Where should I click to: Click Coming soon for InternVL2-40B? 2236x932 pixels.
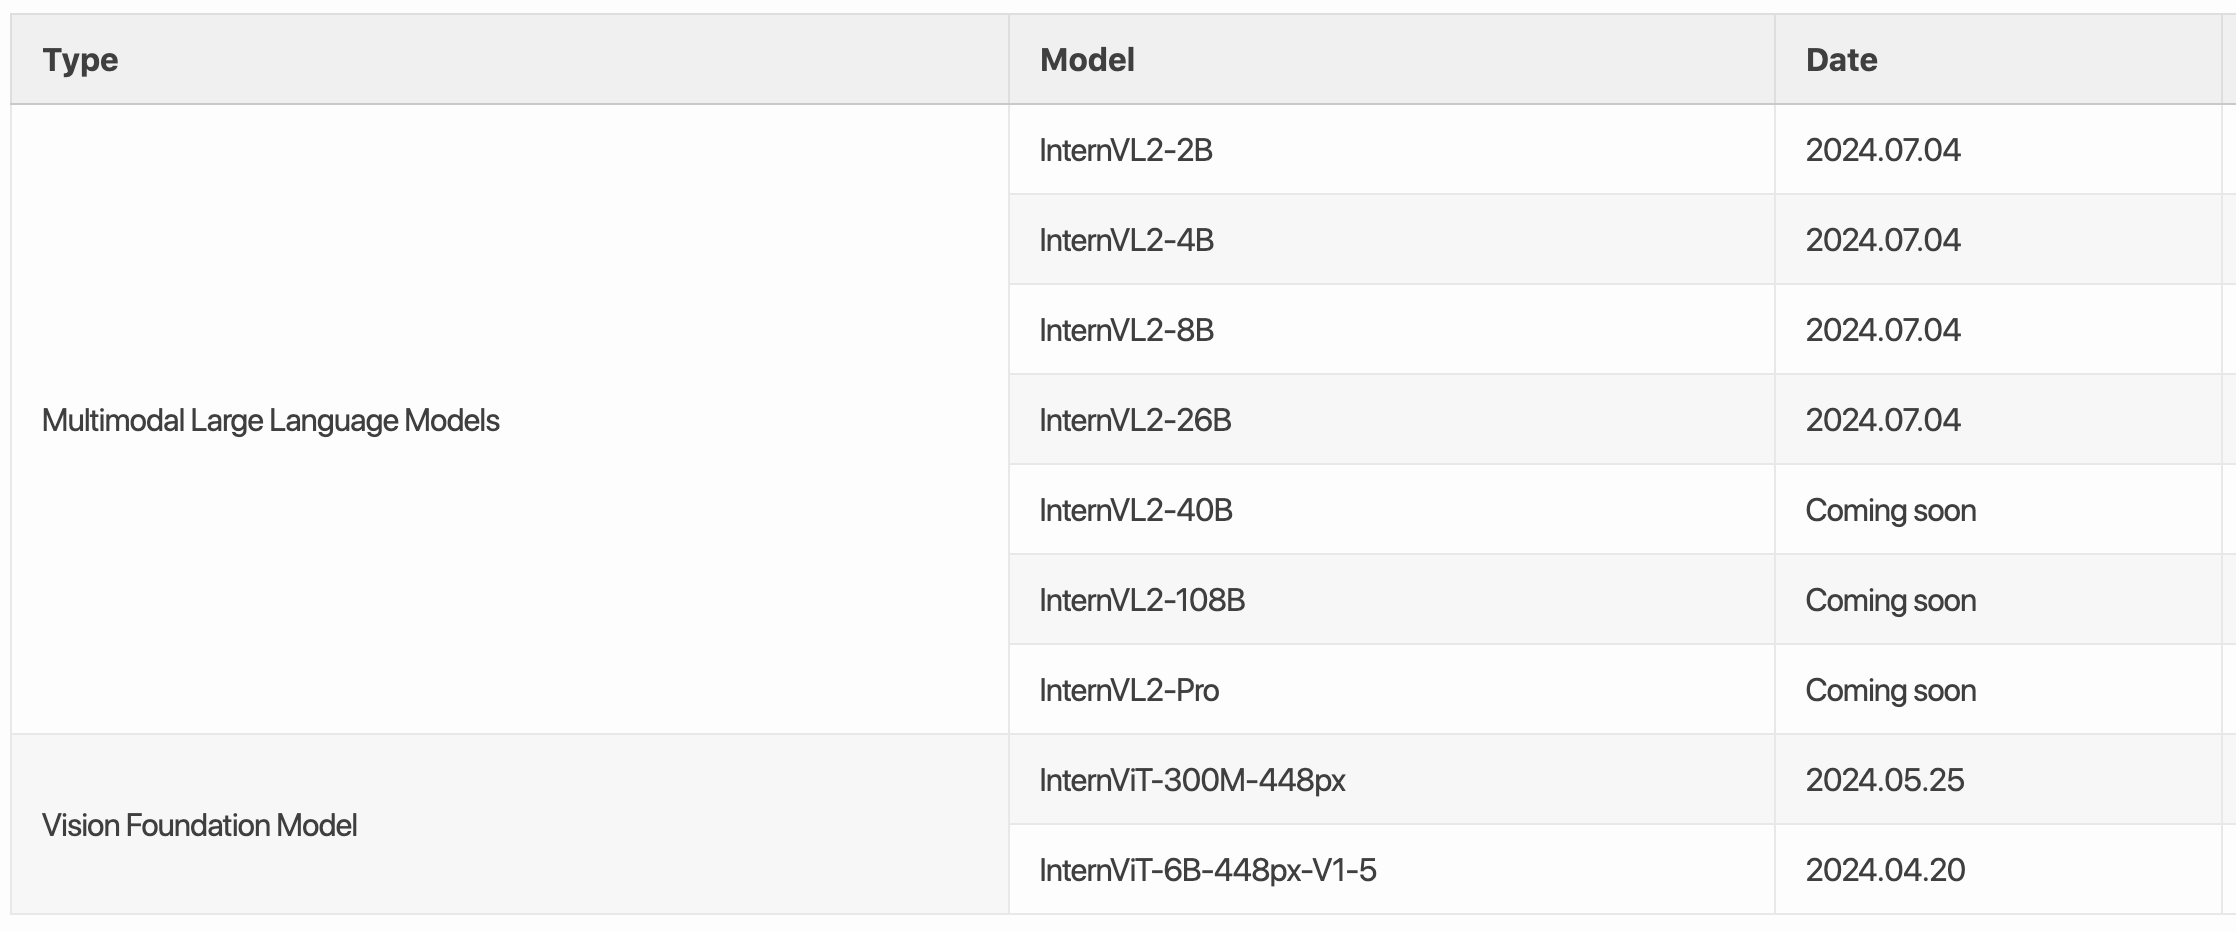pyautogui.click(x=1890, y=510)
